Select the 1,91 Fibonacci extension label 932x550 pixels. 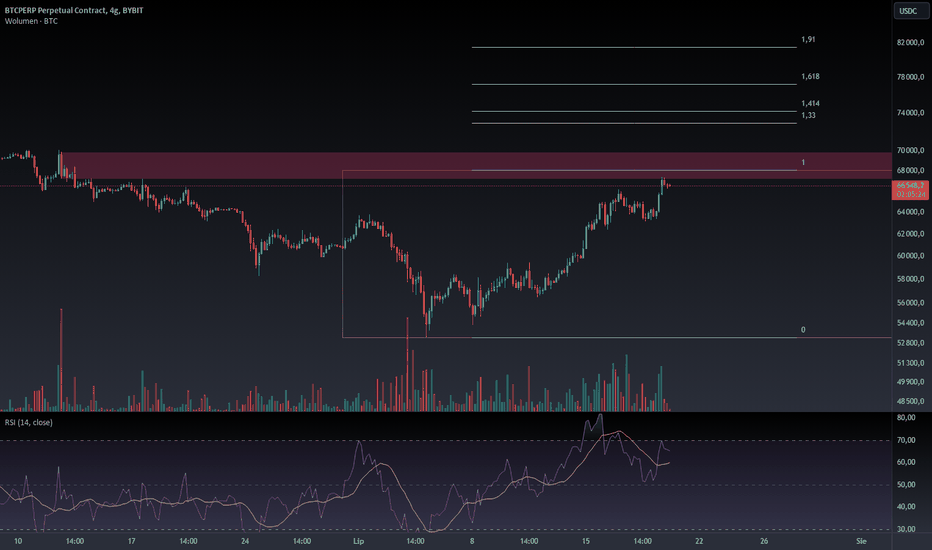pyautogui.click(x=808, y=39)
